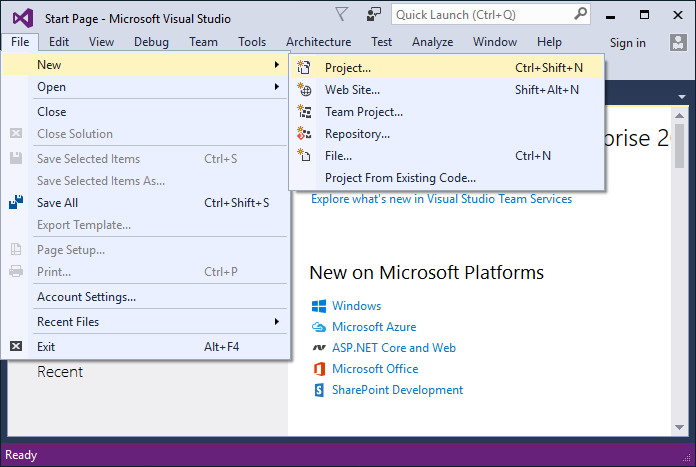
Task: Open the View menu
Action: pos(101,42)
